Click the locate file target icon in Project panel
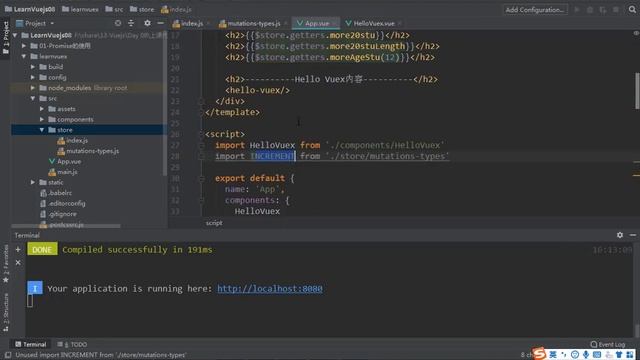Viewport: 640px width, 360px height. pyautogui.click(x=118, y=23)
